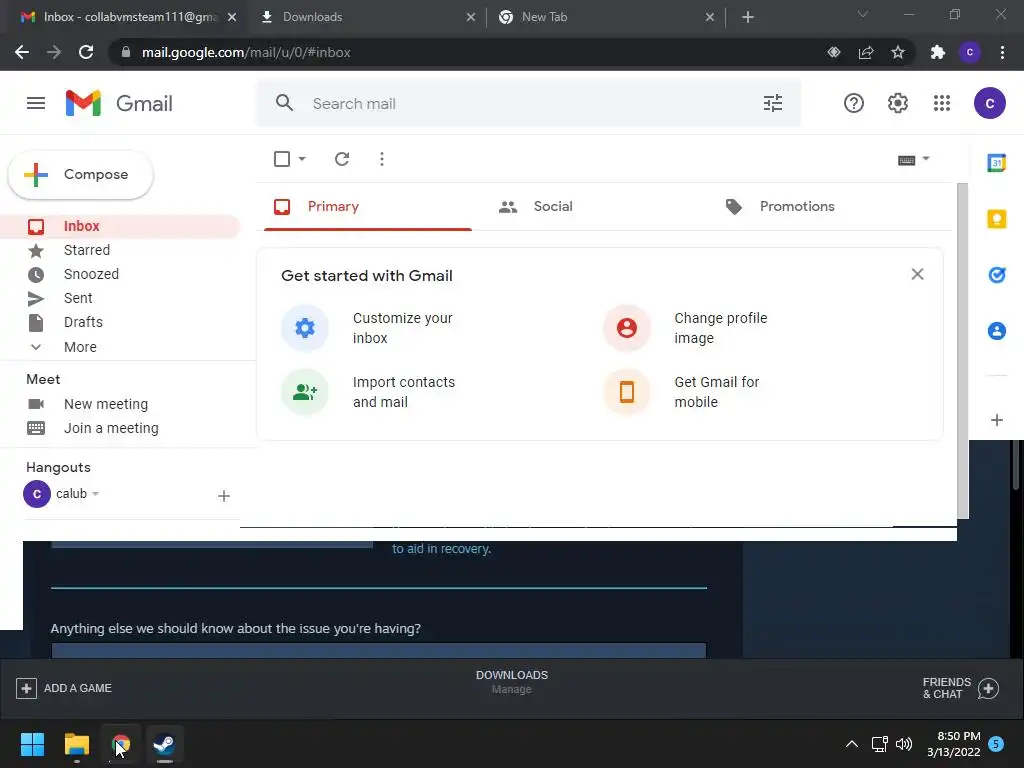The width and height of the screenshot is (1024, 768).
Task: Switch to the New Tab browser tab
Action: pyautogui.click(x=605, y=17)
